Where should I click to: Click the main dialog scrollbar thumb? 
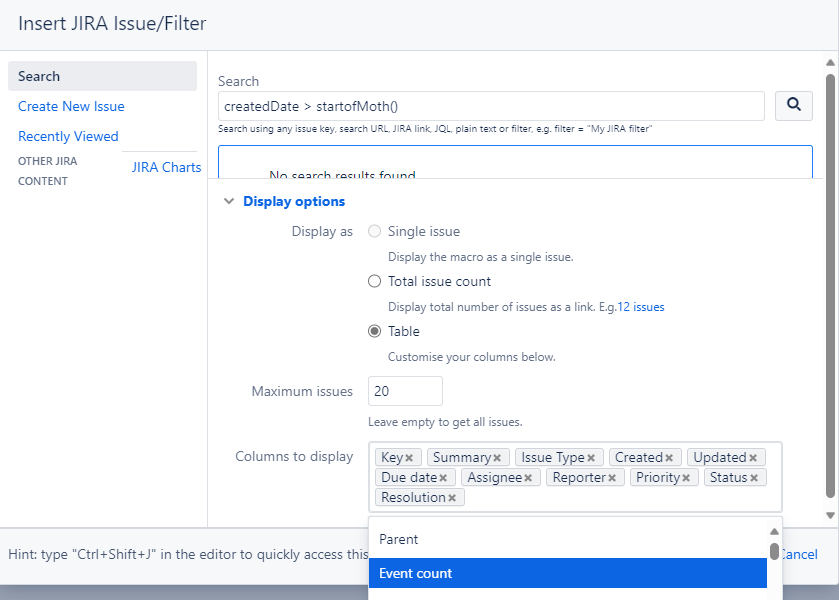(x=830, y=286)
